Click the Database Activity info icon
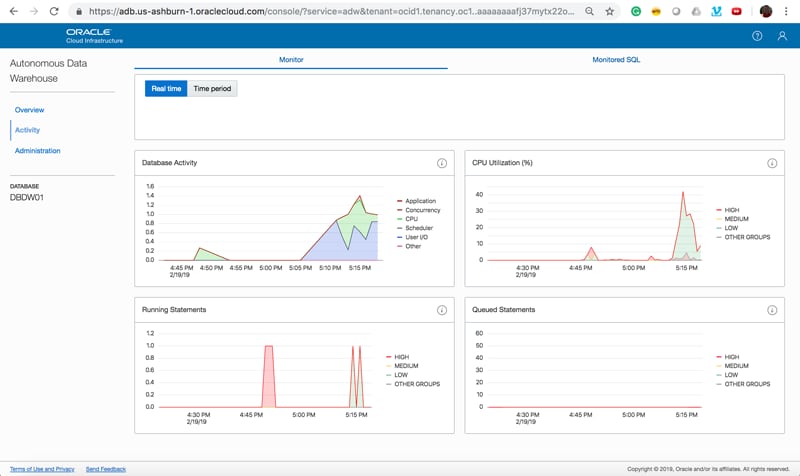This screenshot has width=800, height=476. point(442,163)
